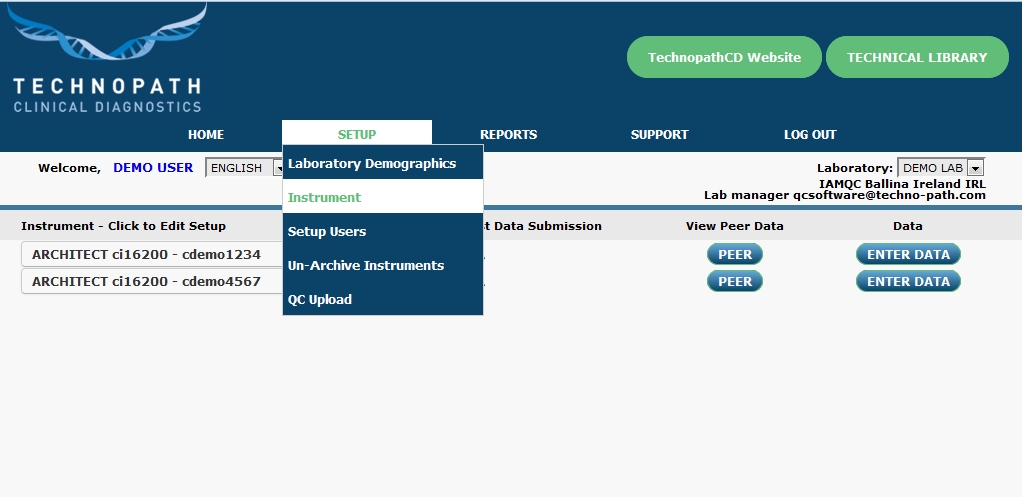Click the IAMQC Ballina Ireland IRL text

click(902, 184)
